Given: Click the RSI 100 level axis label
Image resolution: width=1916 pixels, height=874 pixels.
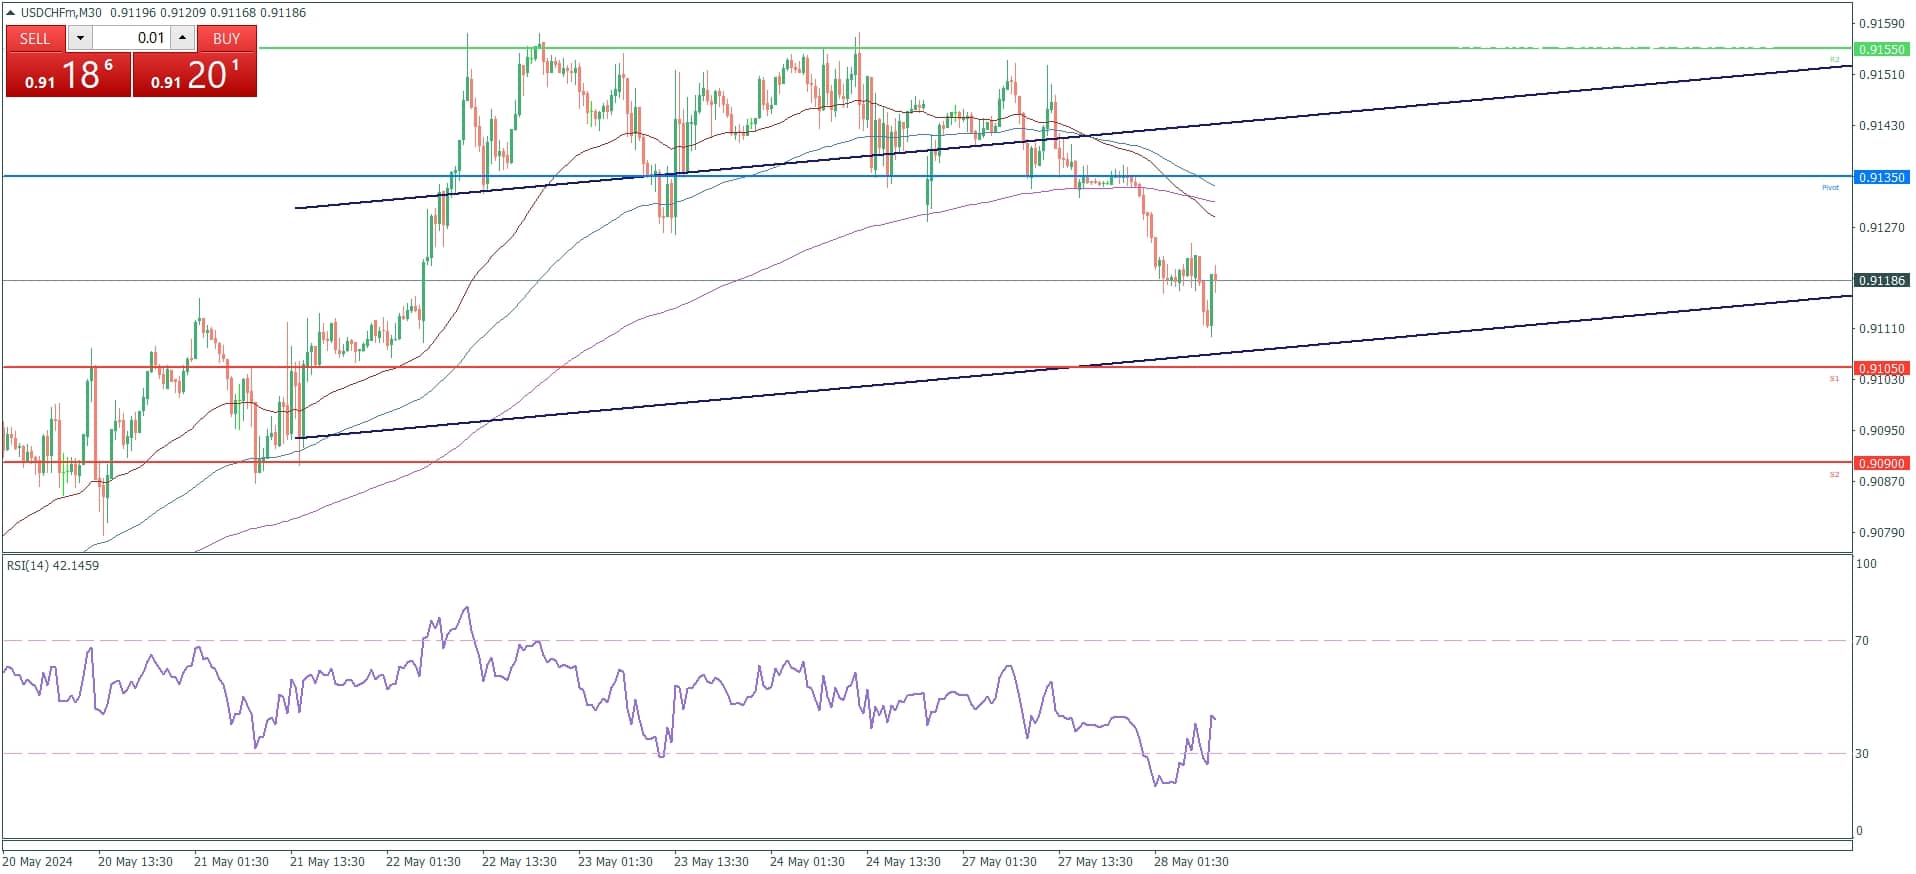Looking at the screenshot, I should 1866,564.
